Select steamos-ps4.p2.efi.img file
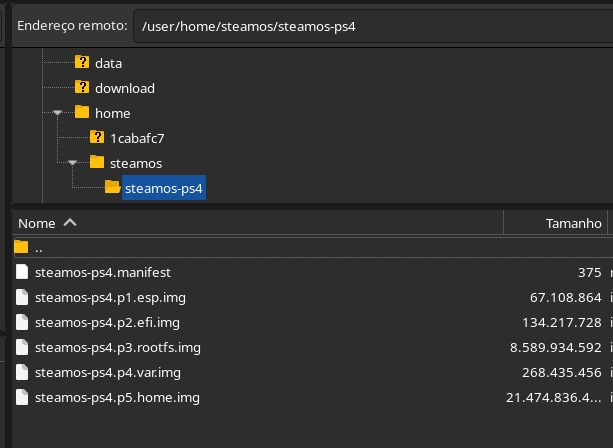613x448 pixels. point(108,323)
